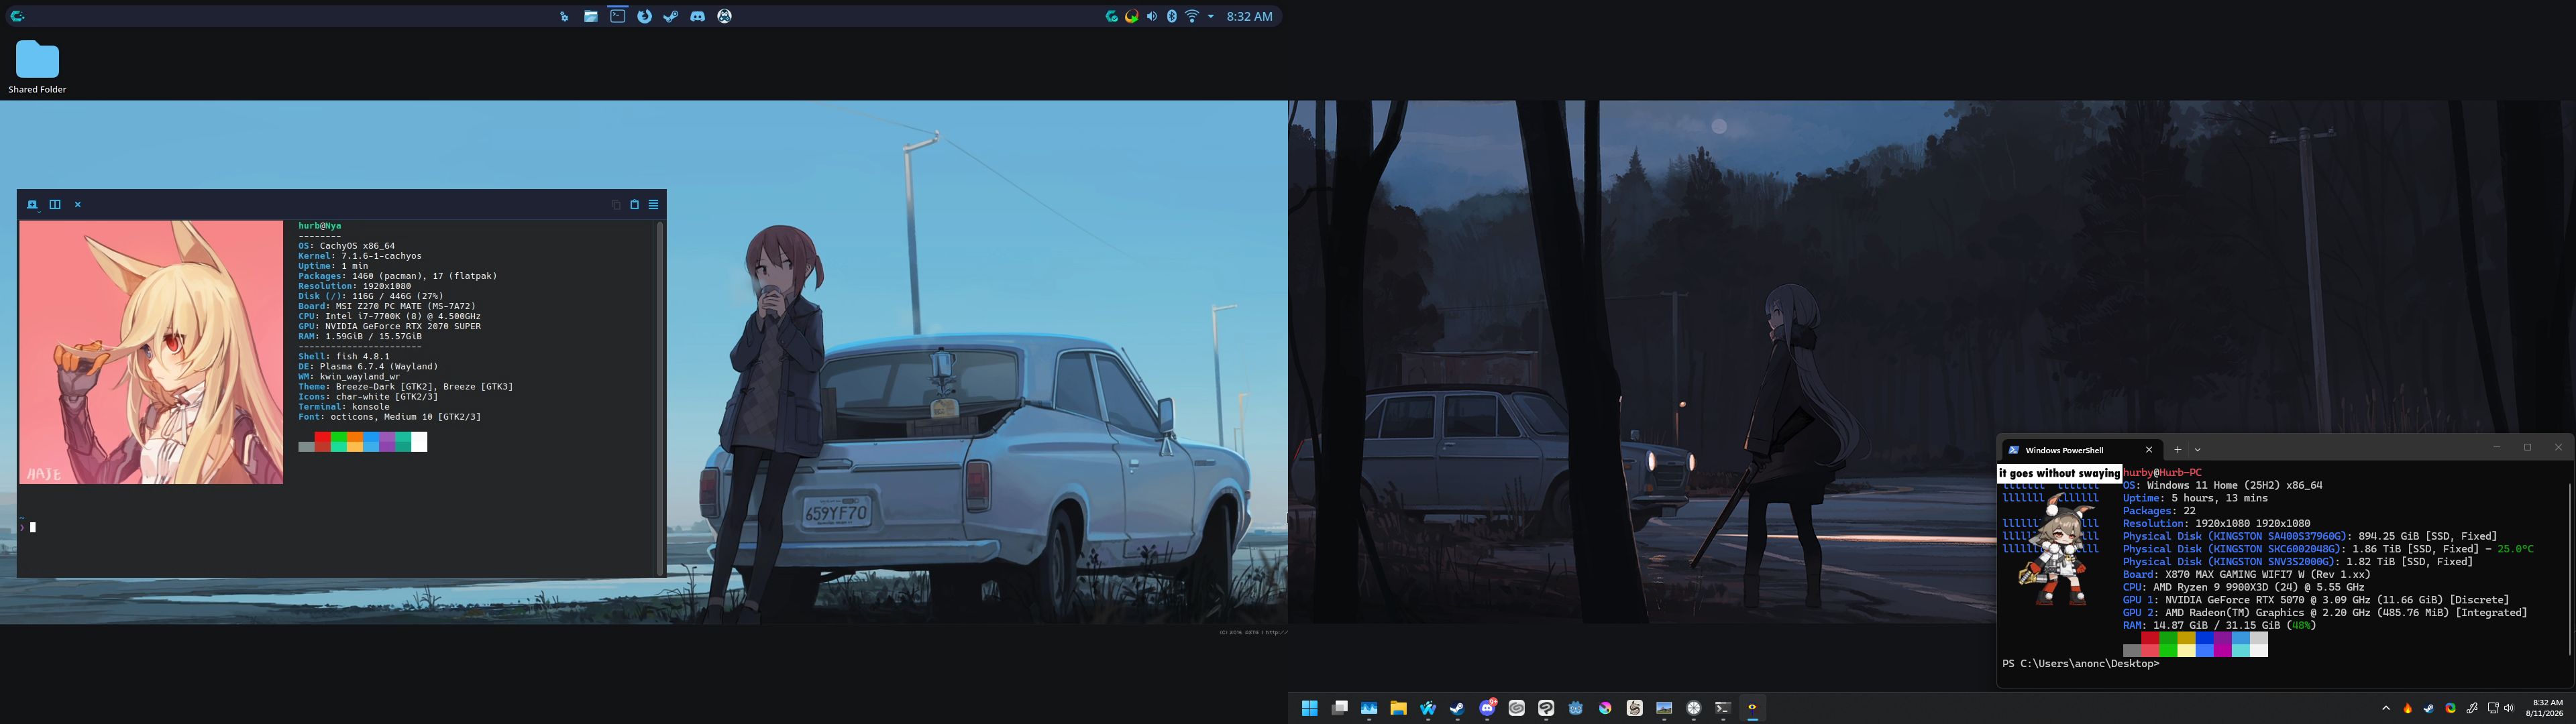Open the CachyOS update tray icon with the checkmark
The width and height of the screenshot is (2576, 724).
pos(1111,16)
